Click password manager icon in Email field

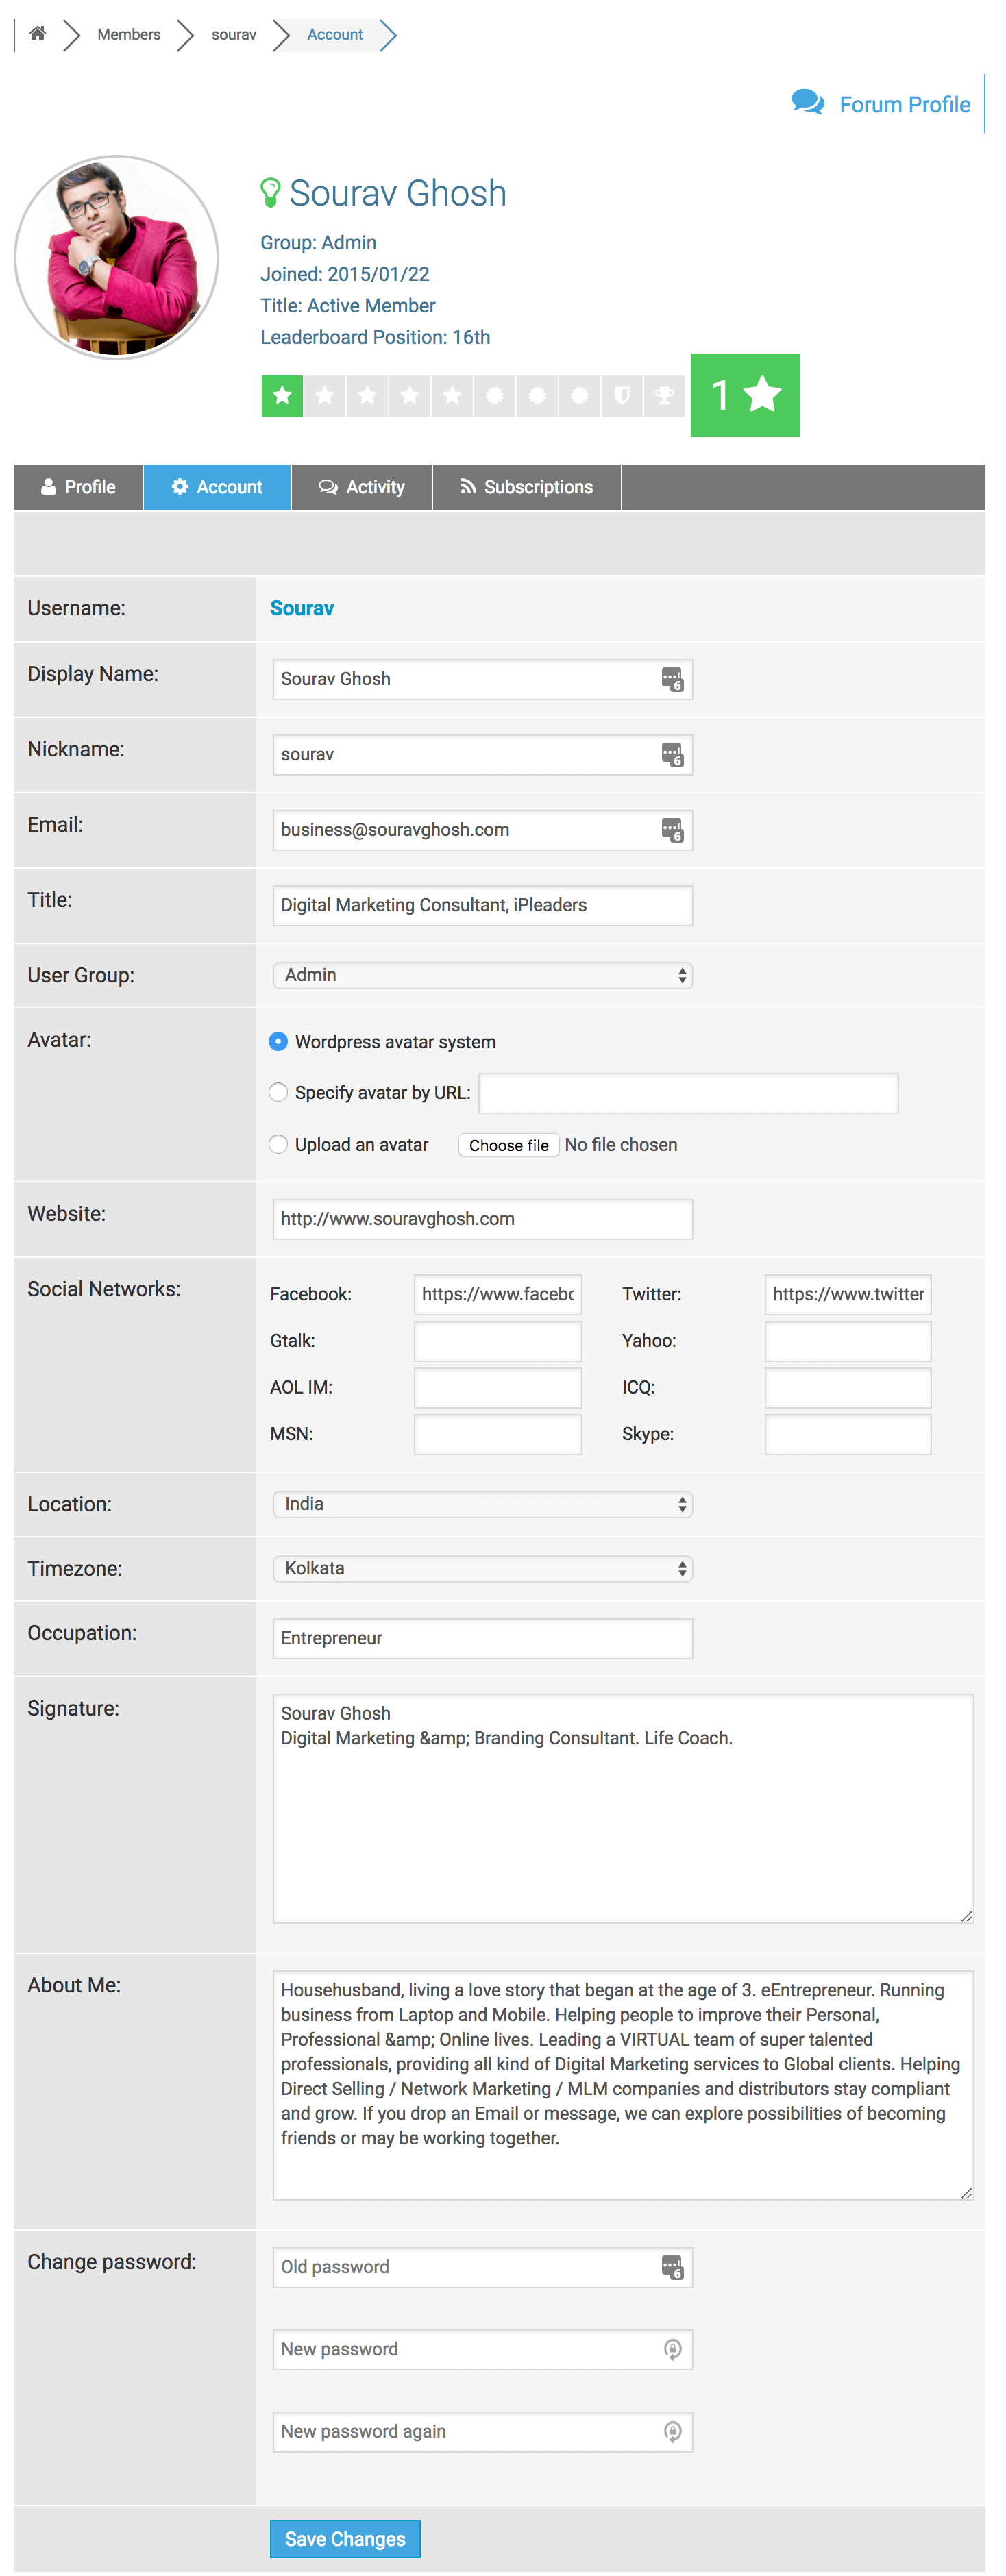(x=672, y=830)
